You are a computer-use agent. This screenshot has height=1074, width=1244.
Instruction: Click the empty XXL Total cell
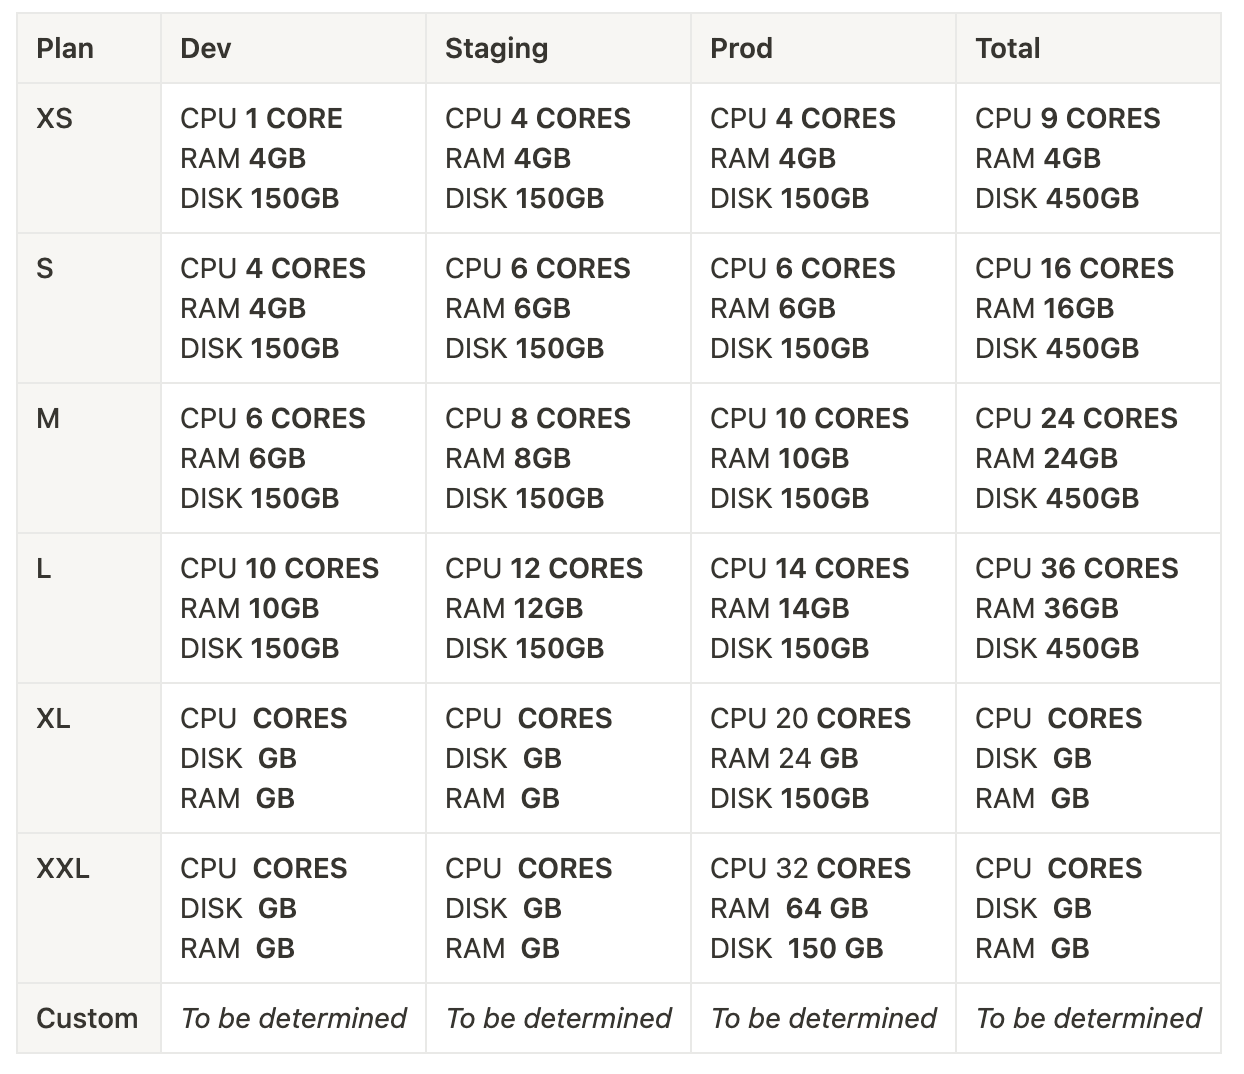click(x=1089, y=908)
